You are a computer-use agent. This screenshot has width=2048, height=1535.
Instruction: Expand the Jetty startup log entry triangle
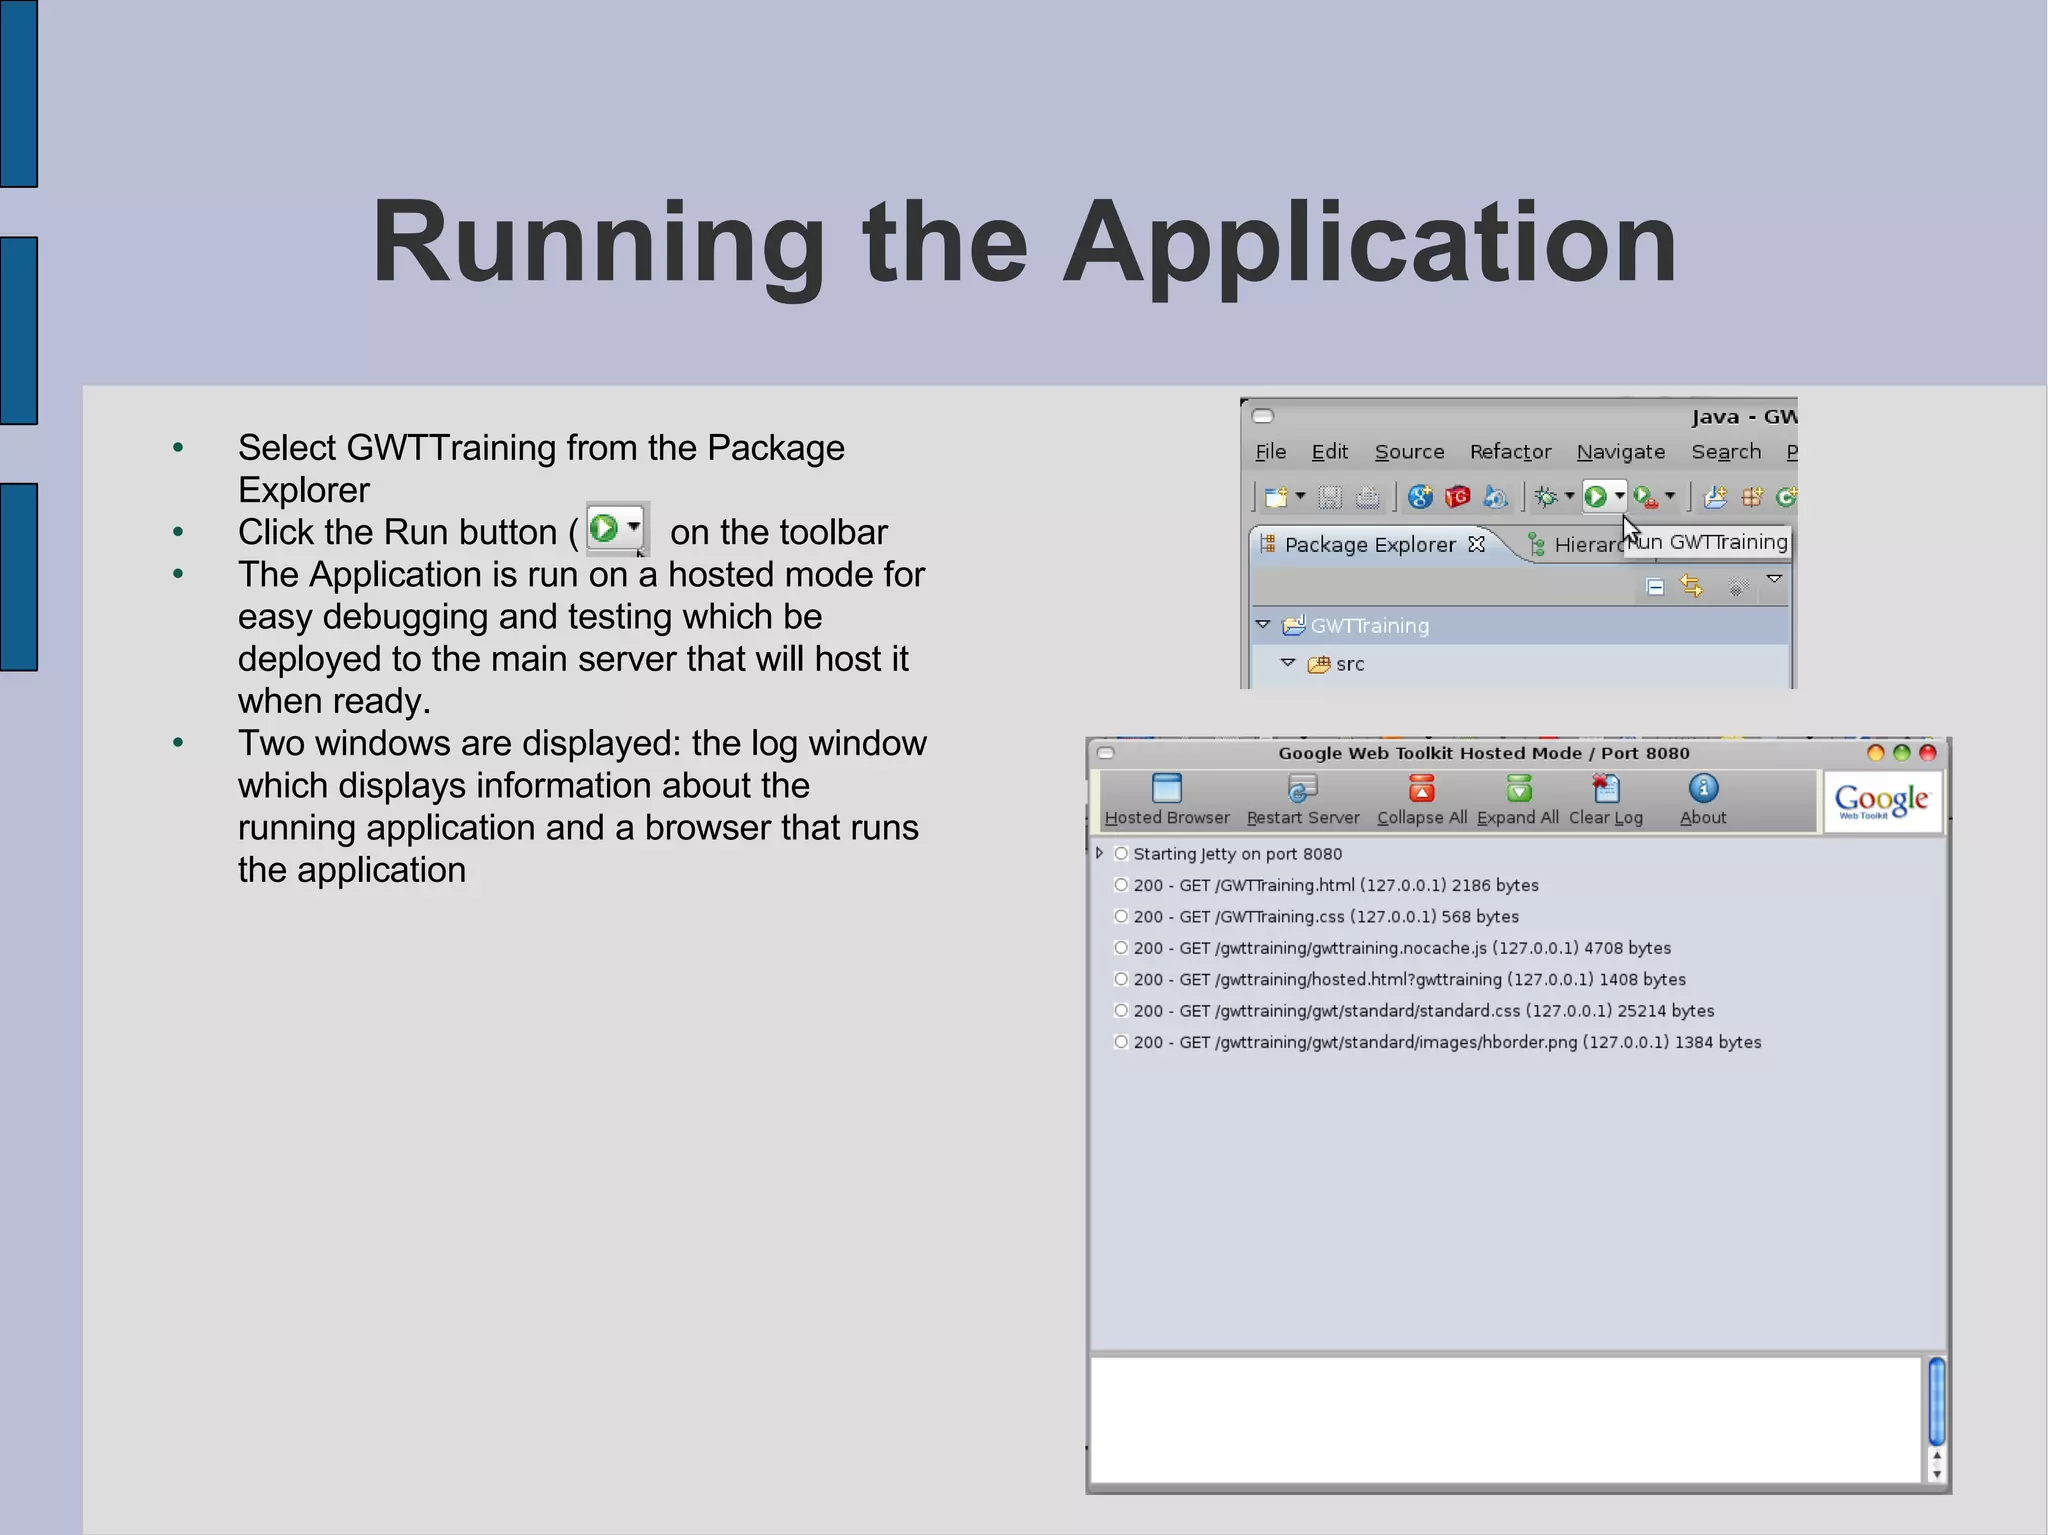(x=1100, y=853)
